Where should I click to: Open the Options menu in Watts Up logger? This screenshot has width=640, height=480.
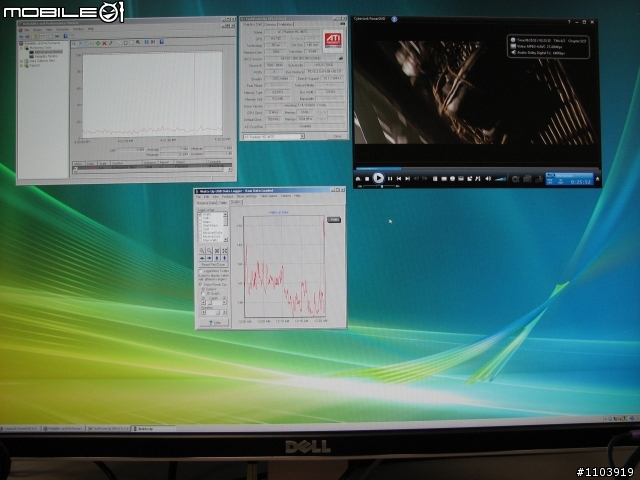click(286, 196)
